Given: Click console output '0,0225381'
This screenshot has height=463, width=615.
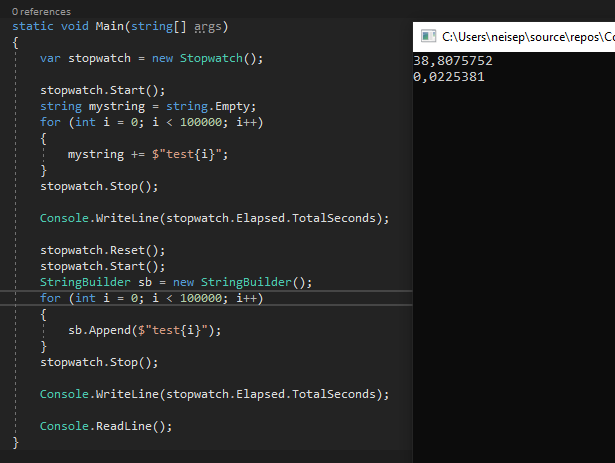Looking at the screenshot, I should point(449,77).
